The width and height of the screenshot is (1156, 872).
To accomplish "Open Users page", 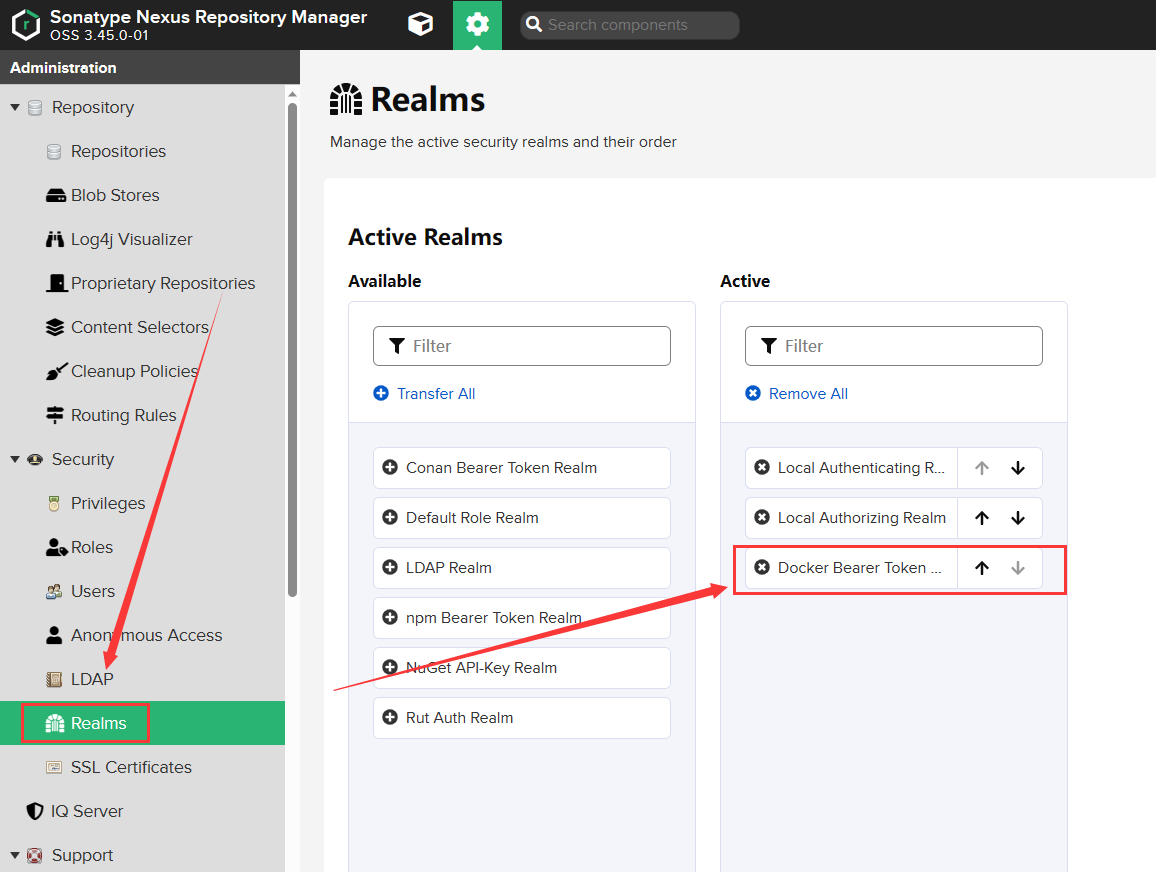I will 92,591.
